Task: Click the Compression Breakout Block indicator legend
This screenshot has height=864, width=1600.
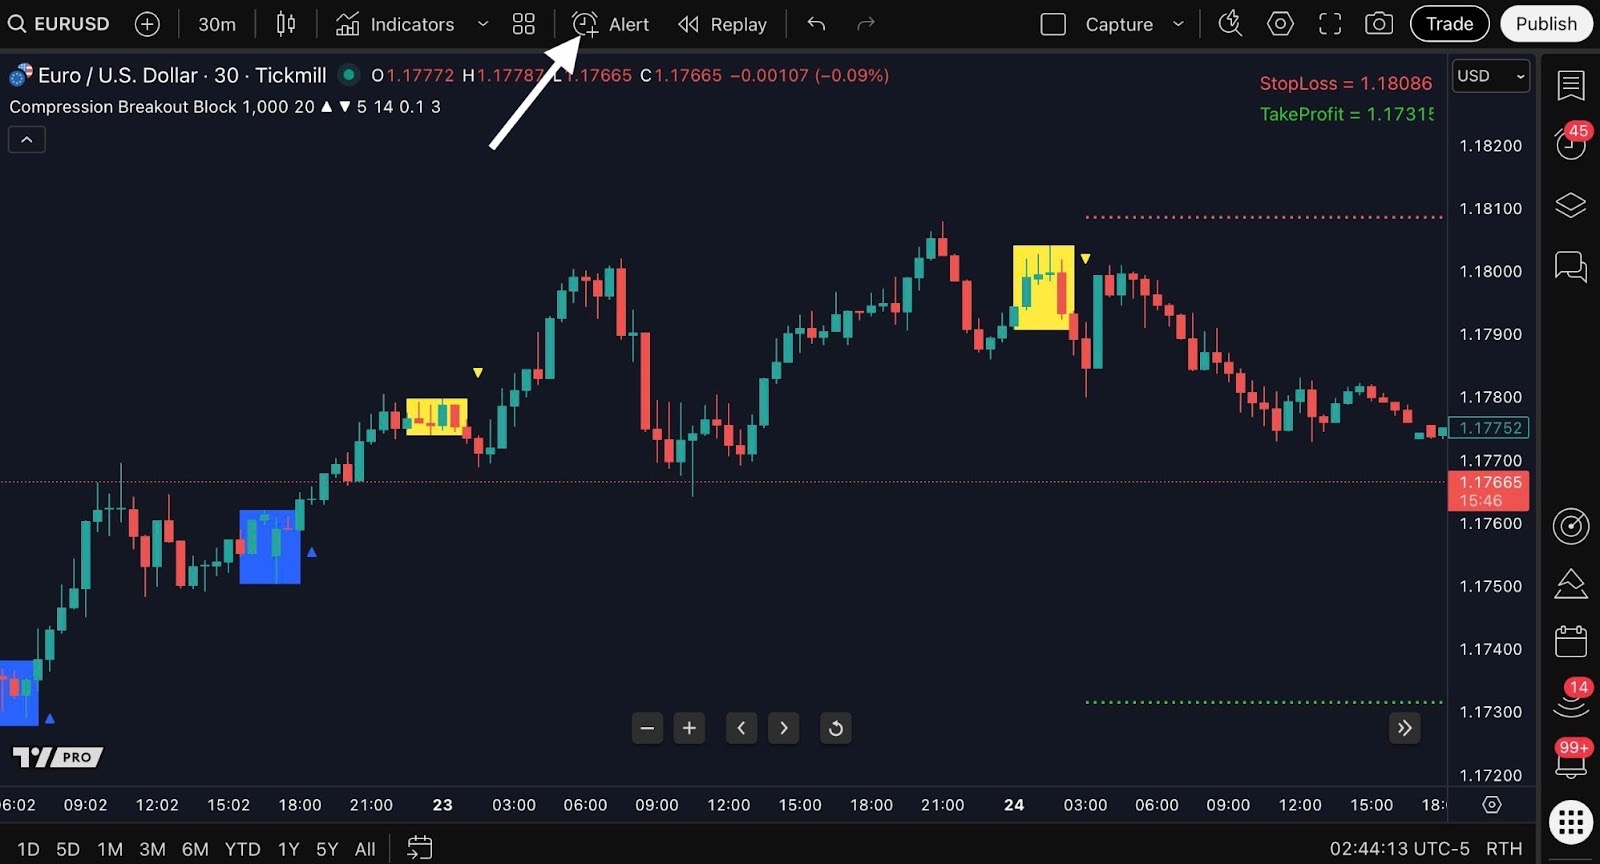Action: click(x=224, y=107)
